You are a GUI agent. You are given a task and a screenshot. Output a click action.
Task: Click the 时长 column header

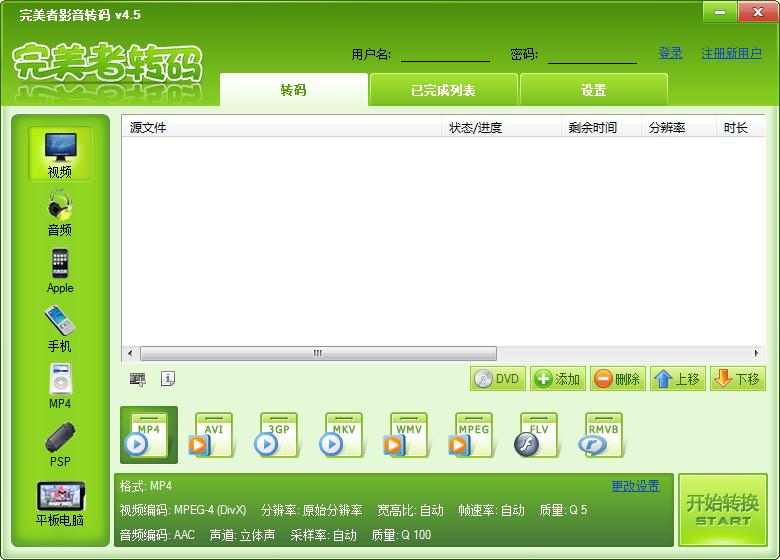pos(741,128)
